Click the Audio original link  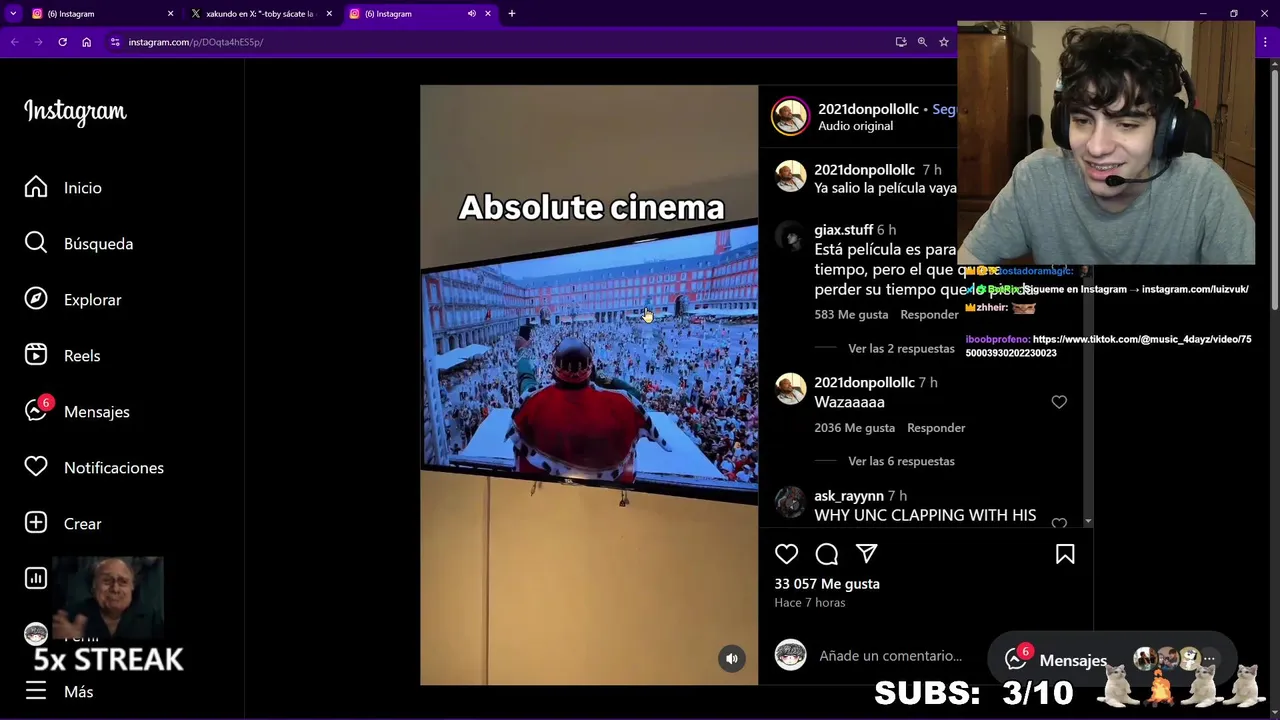tap(855, 126)
